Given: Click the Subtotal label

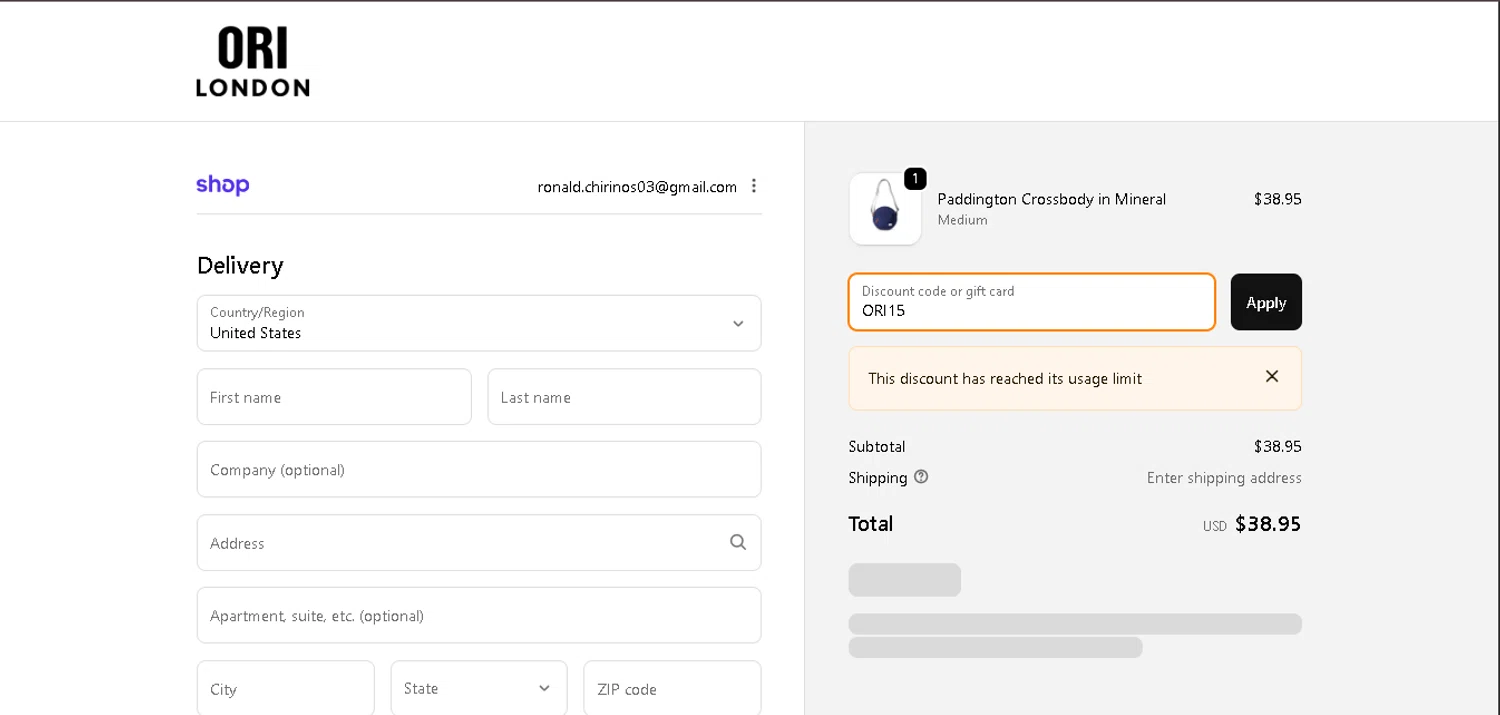Looking at the screenshot, I should tap(877, 447).
